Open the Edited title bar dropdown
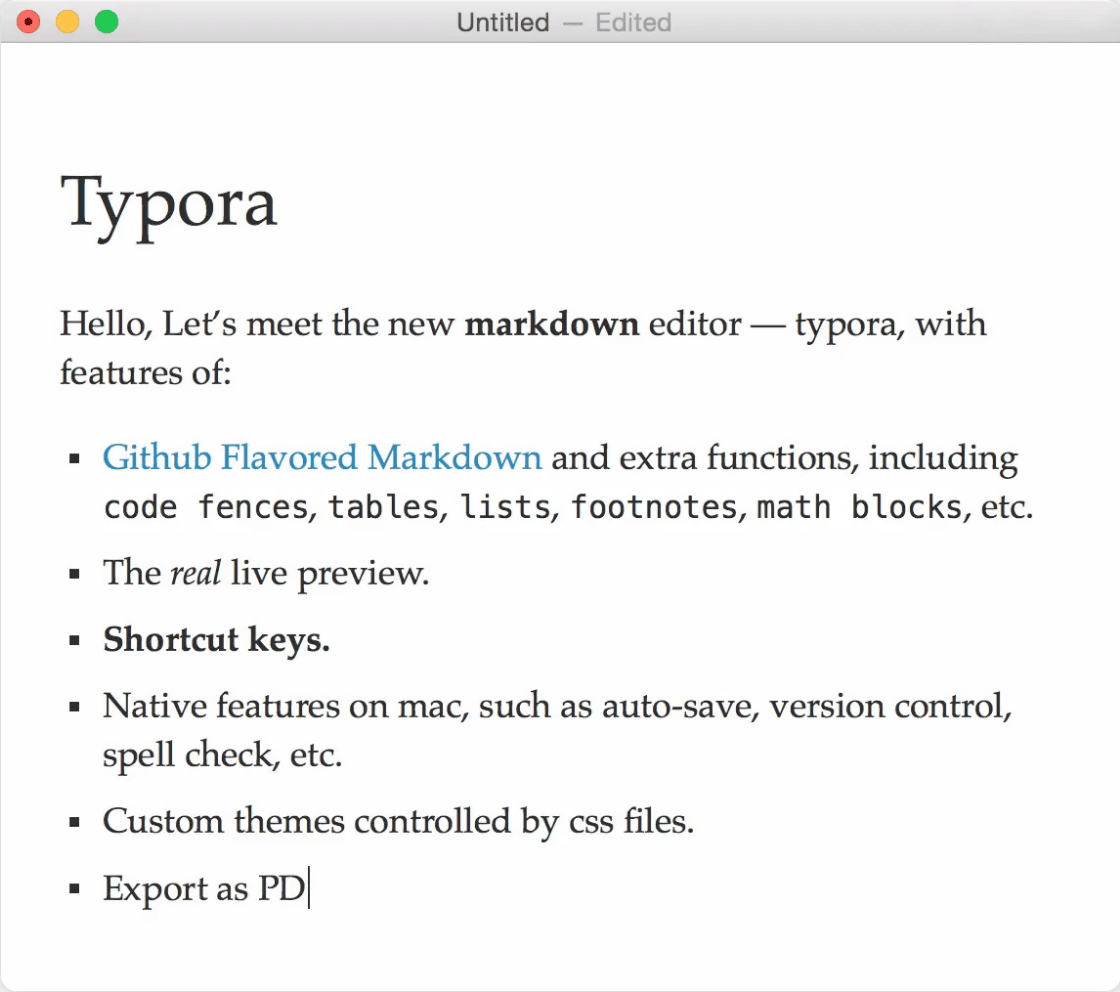This screenshot has height=992, width=1120. [x=633, y=22]
